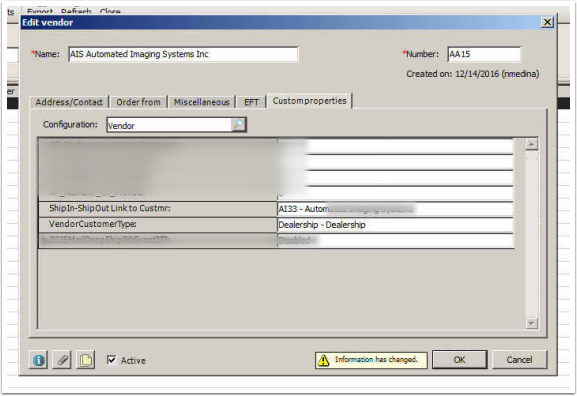Screen dimensions: 577x396
Task: Click the scroll up arrow of properties list
Action: (x=531, y=144)
